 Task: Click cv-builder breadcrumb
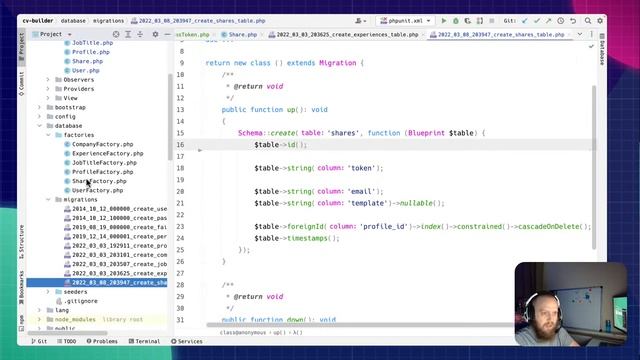pyautogui.click(x=38, y=21)
